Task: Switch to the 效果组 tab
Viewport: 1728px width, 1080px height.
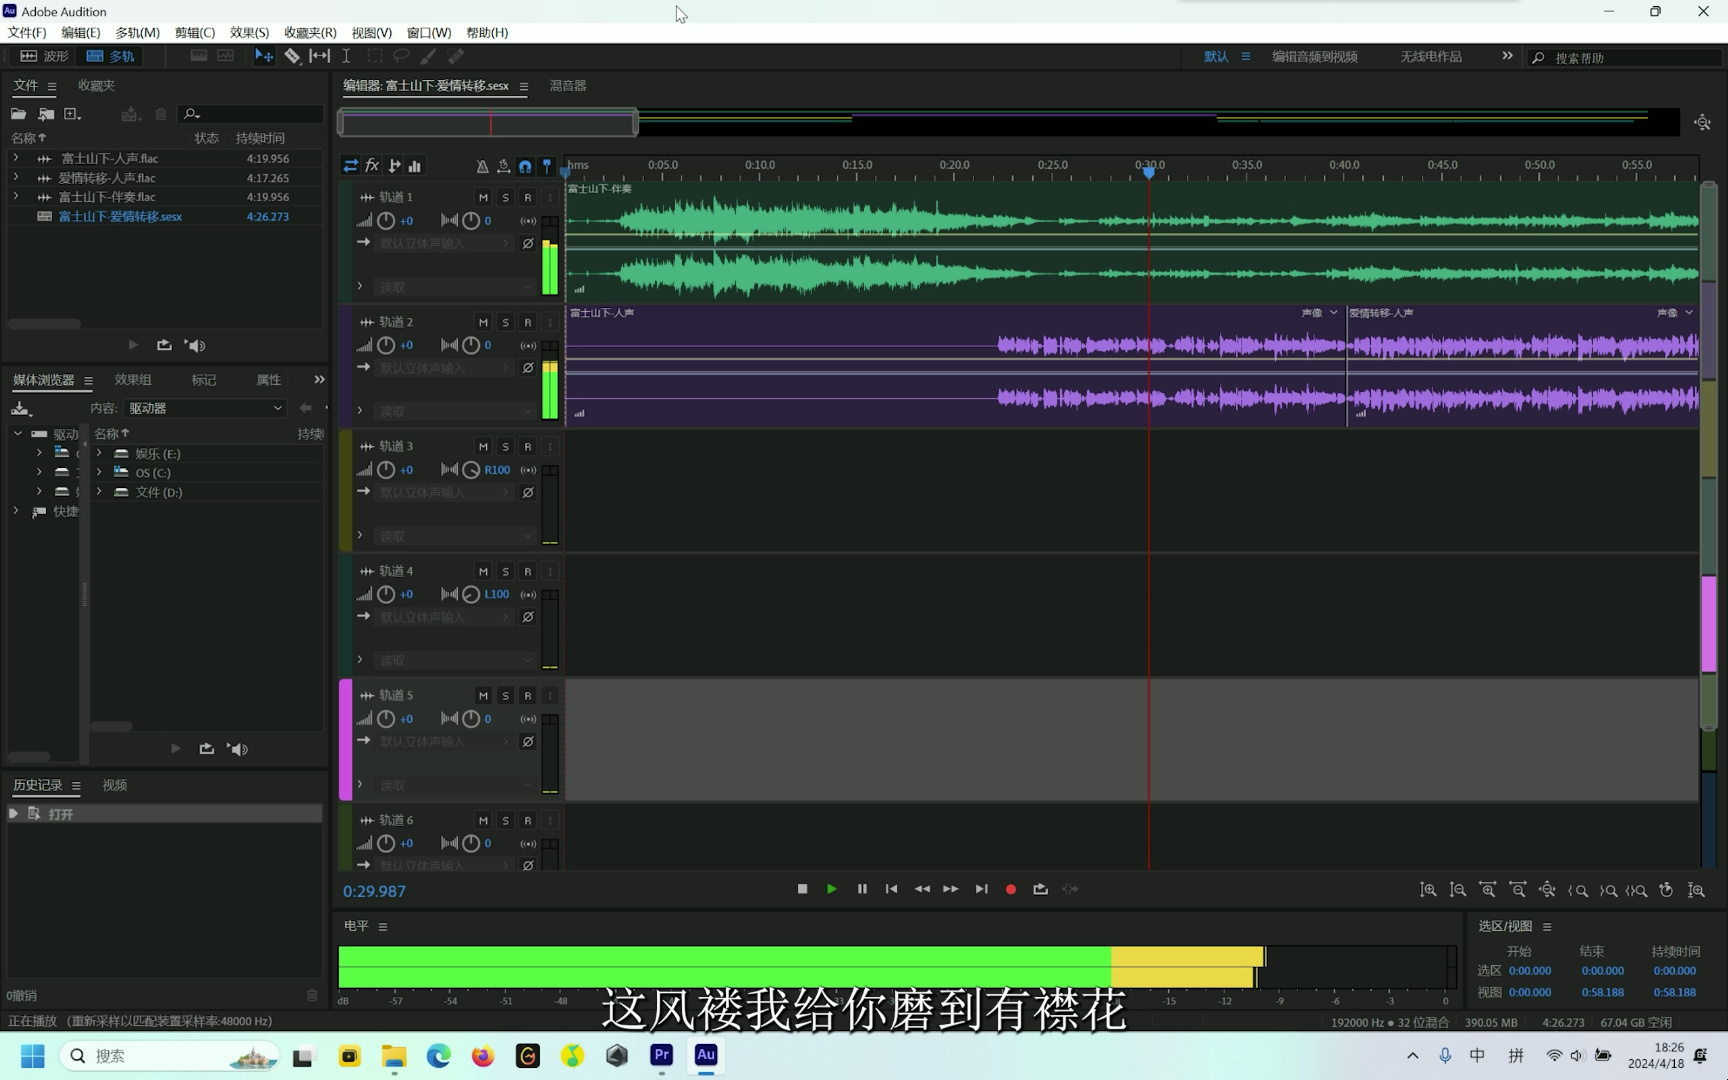Action: tap(133, 380)
